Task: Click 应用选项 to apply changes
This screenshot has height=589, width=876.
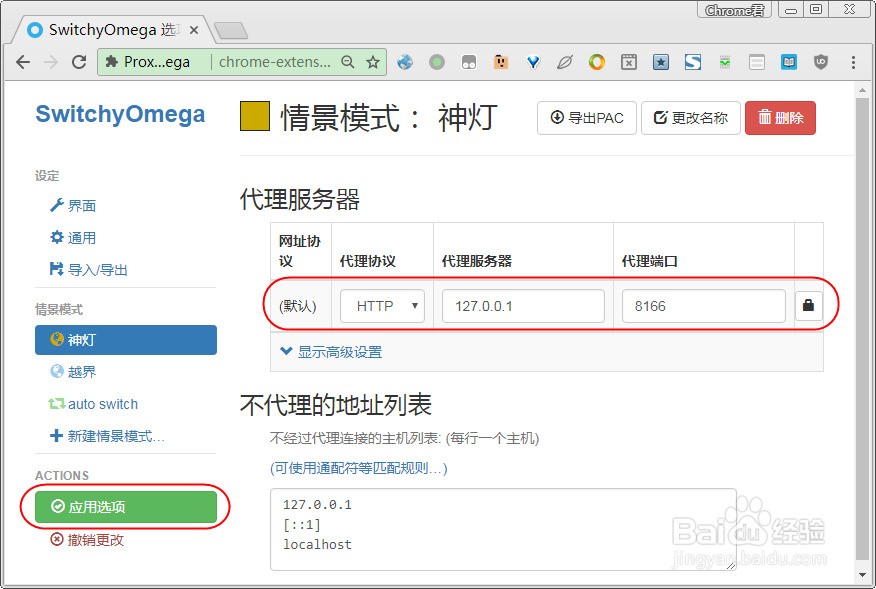Action: (x=126, y=507)
